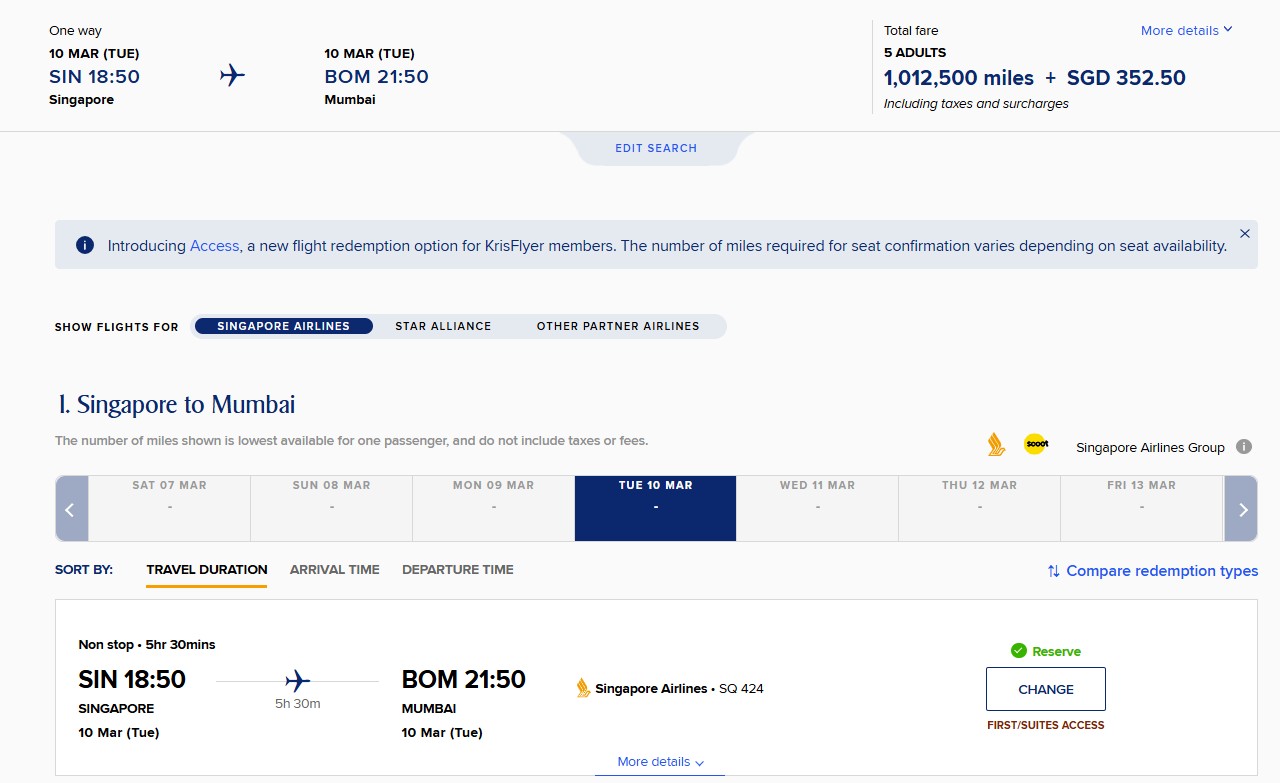Viewport: 1280px width, 783px height.
Task: Open the Access link in banner
Action: click(x=214, y=246)
